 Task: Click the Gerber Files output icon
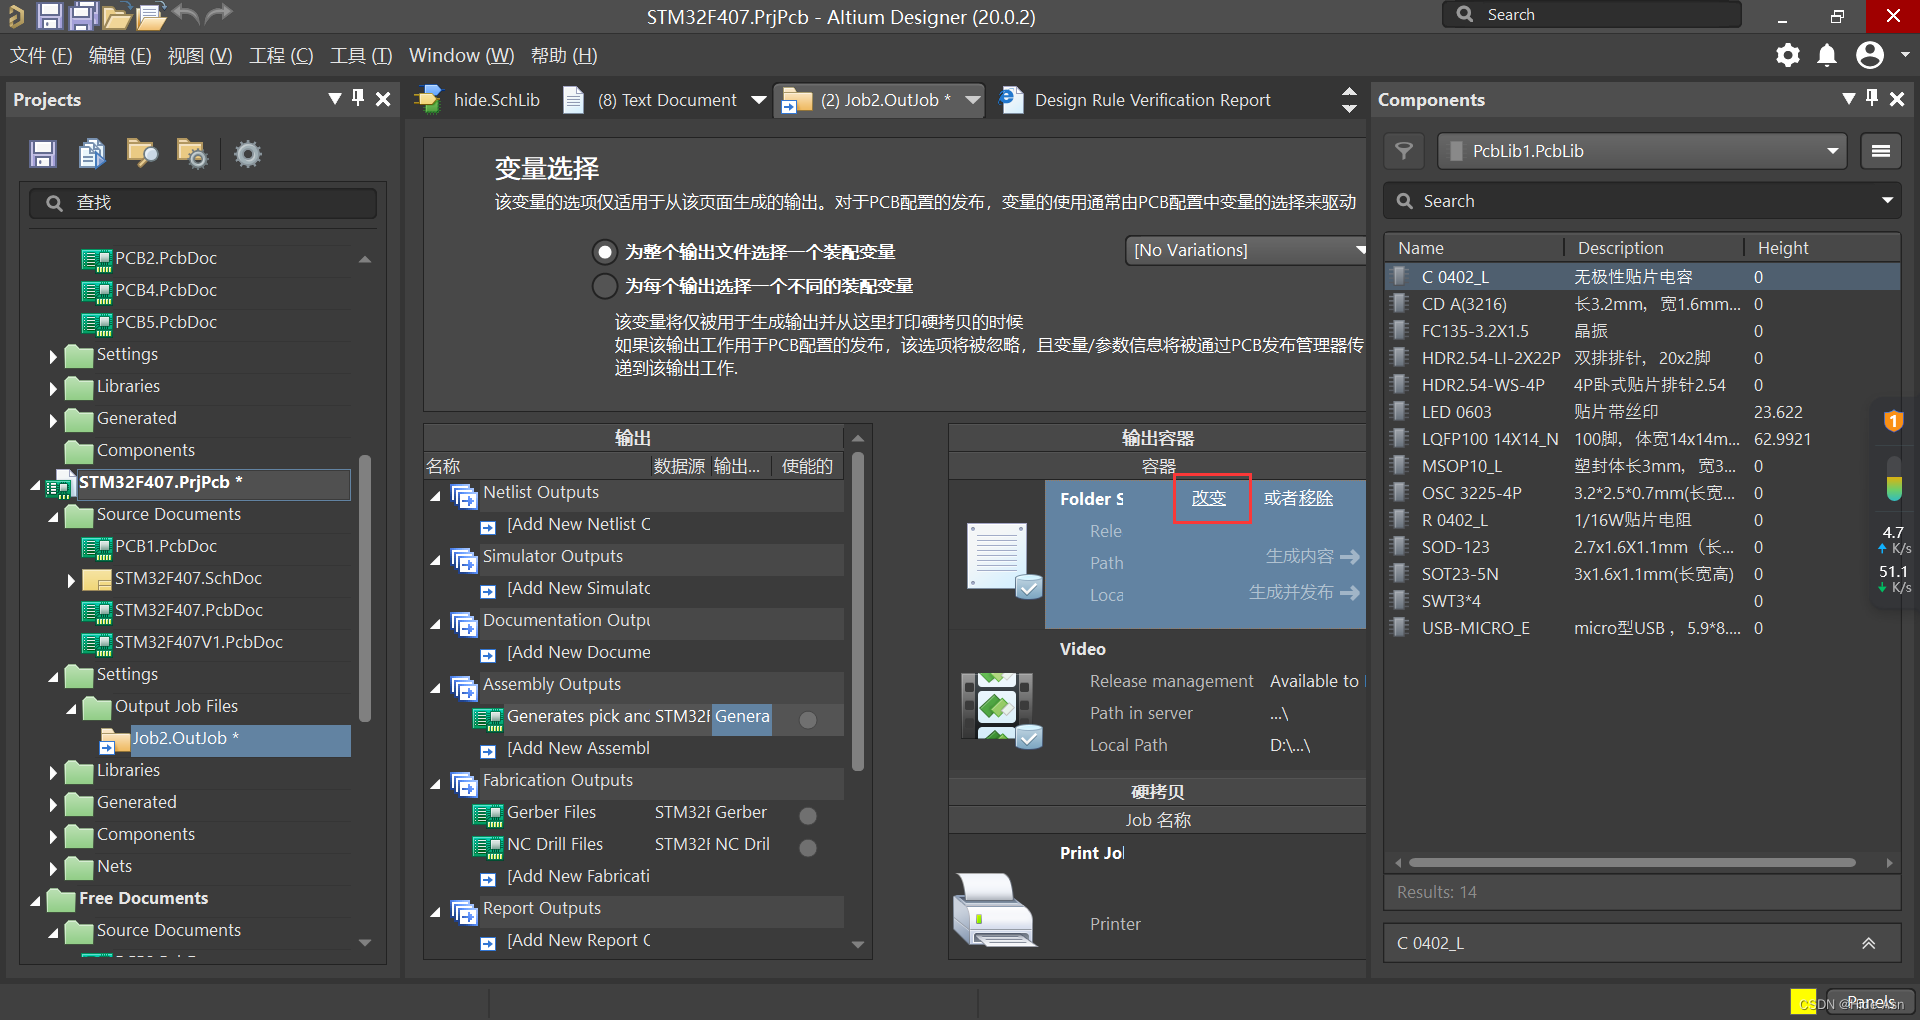488,815
